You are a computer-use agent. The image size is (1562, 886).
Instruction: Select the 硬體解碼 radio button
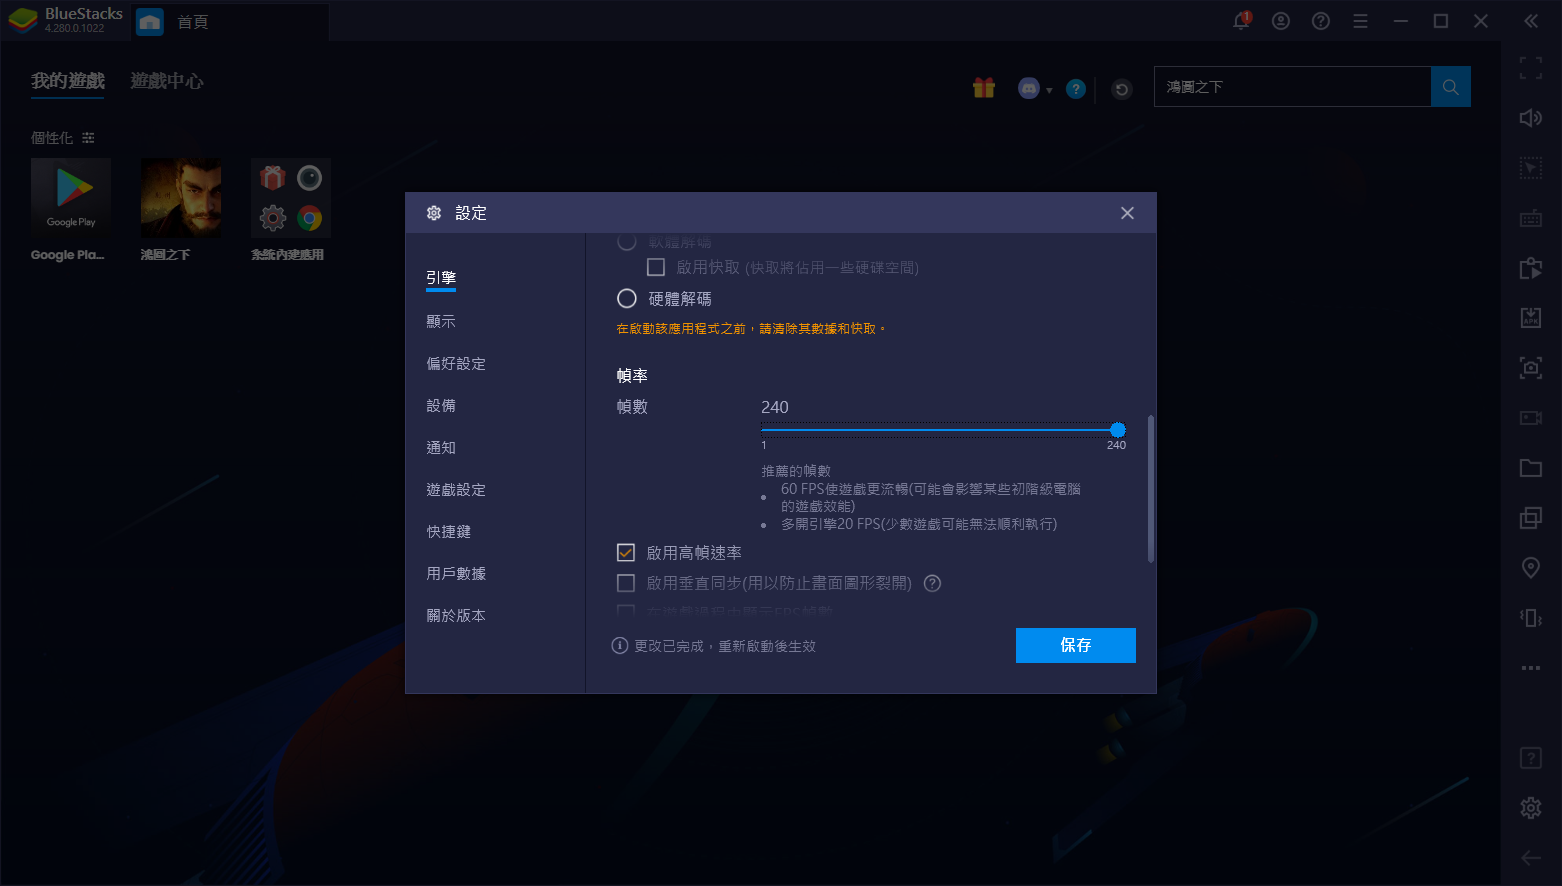point(627,298)
